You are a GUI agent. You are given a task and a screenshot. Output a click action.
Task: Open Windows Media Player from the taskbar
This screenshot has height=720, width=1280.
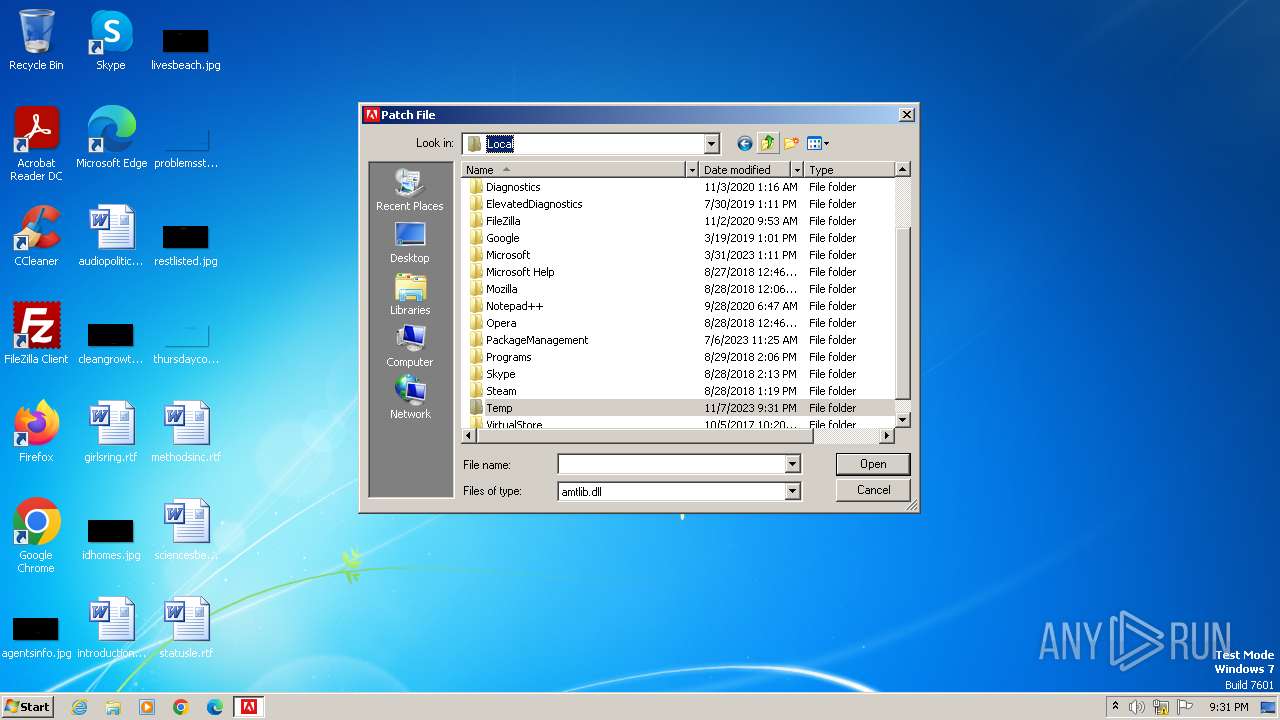coord(147,707)
